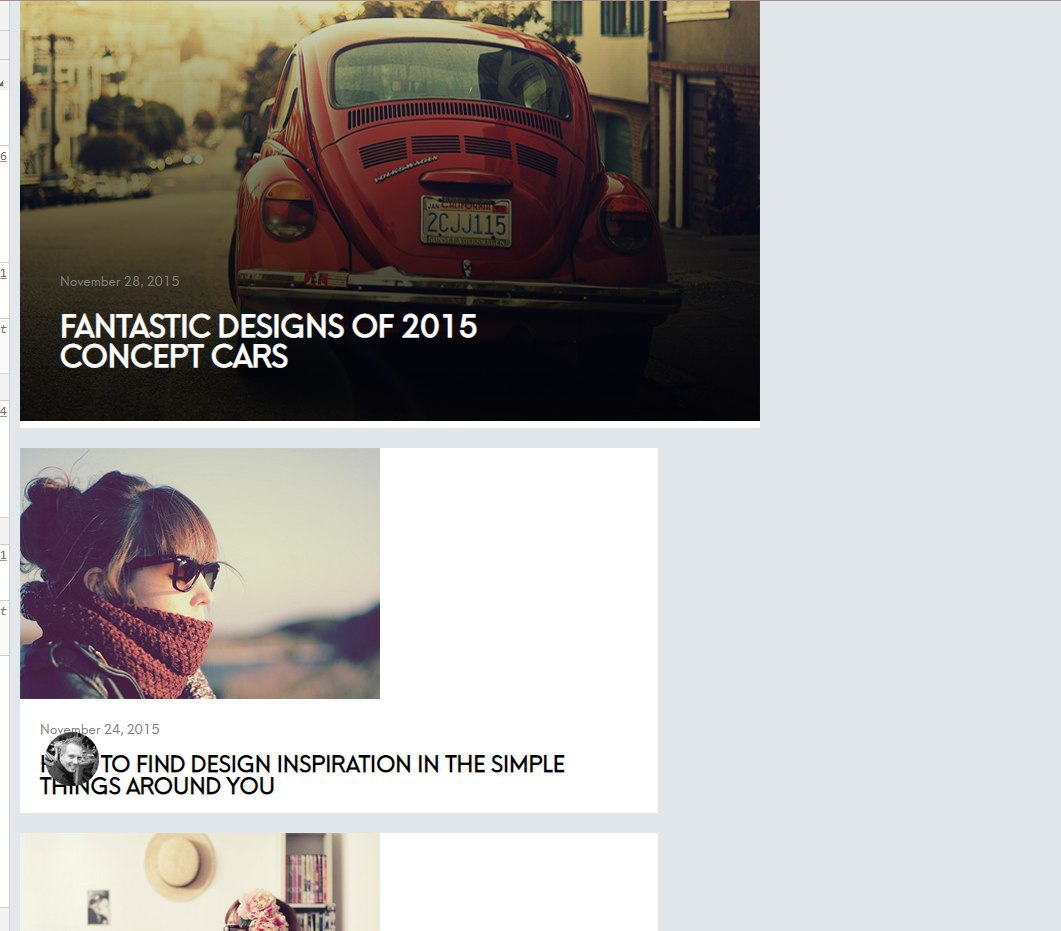Open the woman in scarf post thumbnail
The image size is (1061, 931).
[200, 573]
